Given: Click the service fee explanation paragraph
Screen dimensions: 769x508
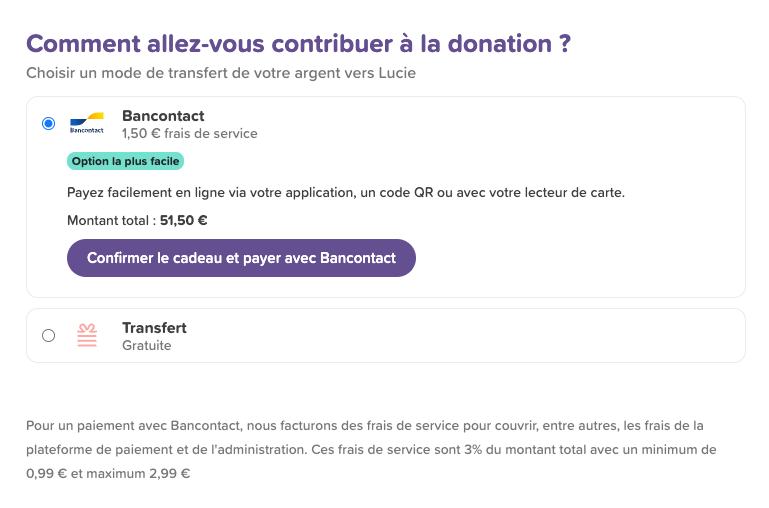Looking at the screenshot, I should pyautogui.click(x=371, y=450).
